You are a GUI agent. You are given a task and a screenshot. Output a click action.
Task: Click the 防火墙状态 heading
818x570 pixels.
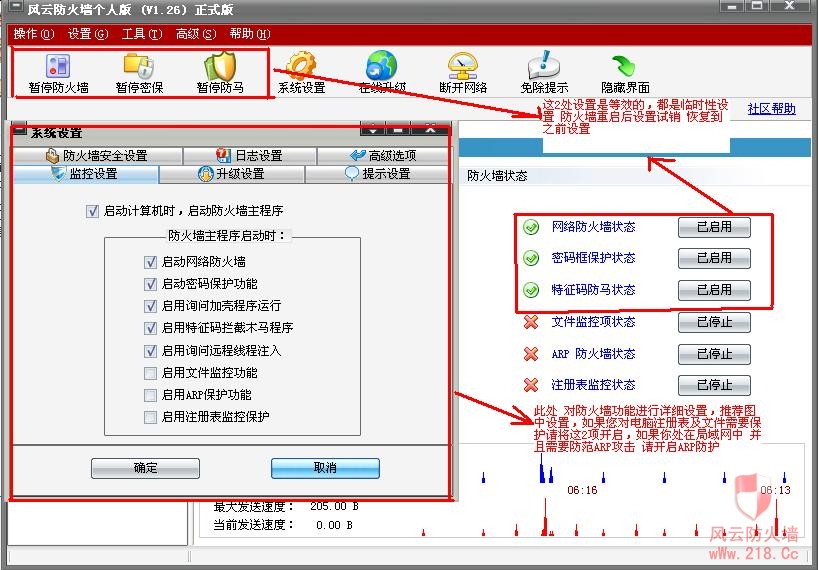tap(497, 176)
